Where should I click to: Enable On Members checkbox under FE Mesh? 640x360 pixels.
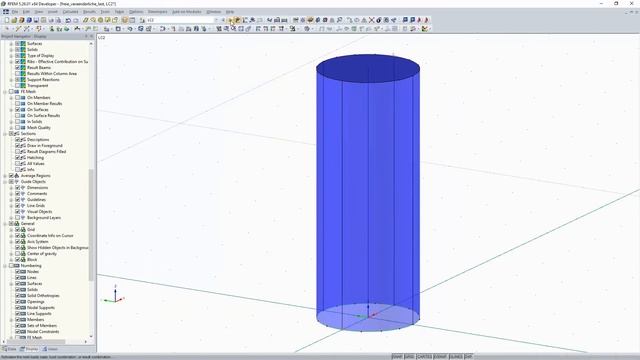pyautogui.click(x=18, y=98)
